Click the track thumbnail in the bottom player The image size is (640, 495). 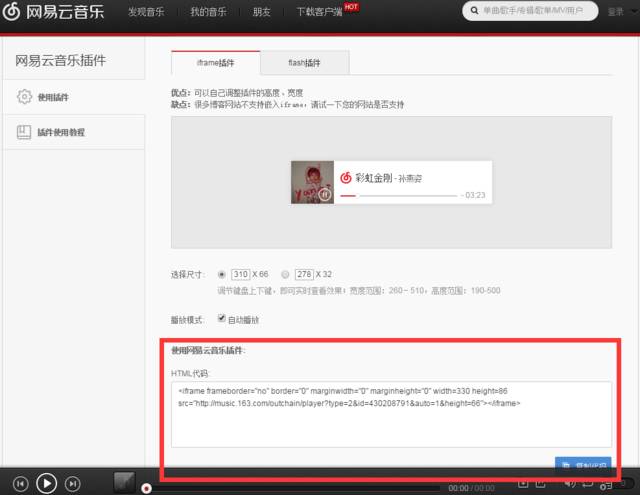(124, 482)
